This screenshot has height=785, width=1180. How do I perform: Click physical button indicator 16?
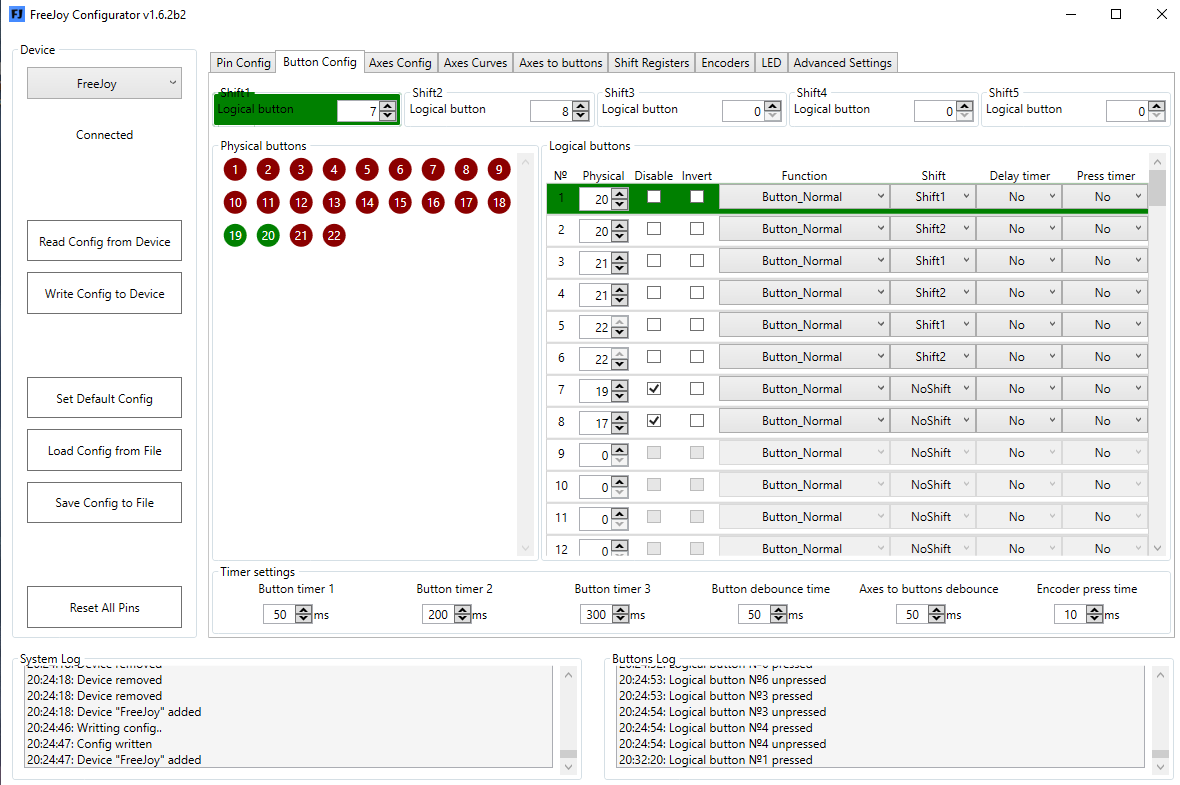433,202
